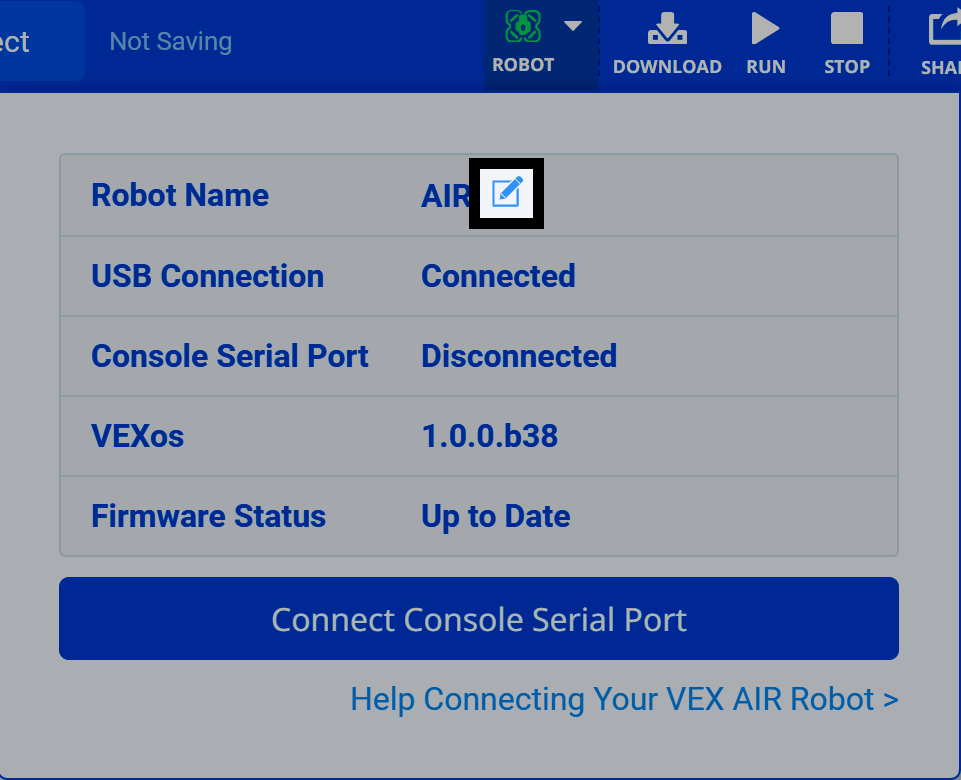The width and height of the screenshot is (961, 780).
Task: Click the Connected USB status value
Action: pyautogui.click(x=498, y=276)
